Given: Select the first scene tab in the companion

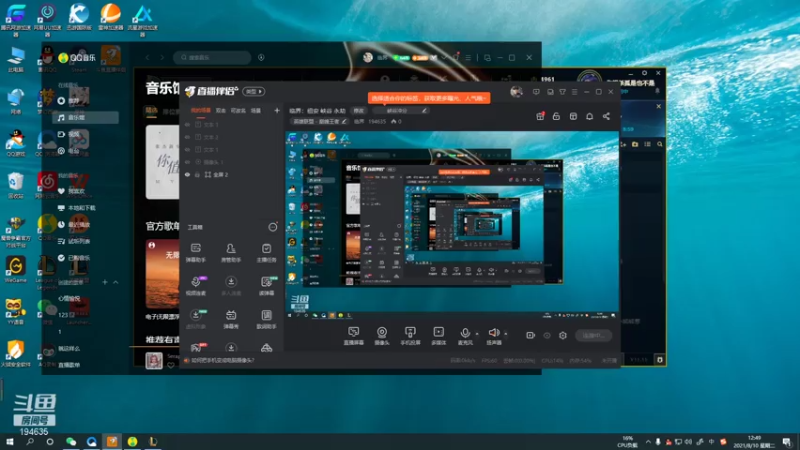Looking at the screenshot, I should tap(201, 110).
